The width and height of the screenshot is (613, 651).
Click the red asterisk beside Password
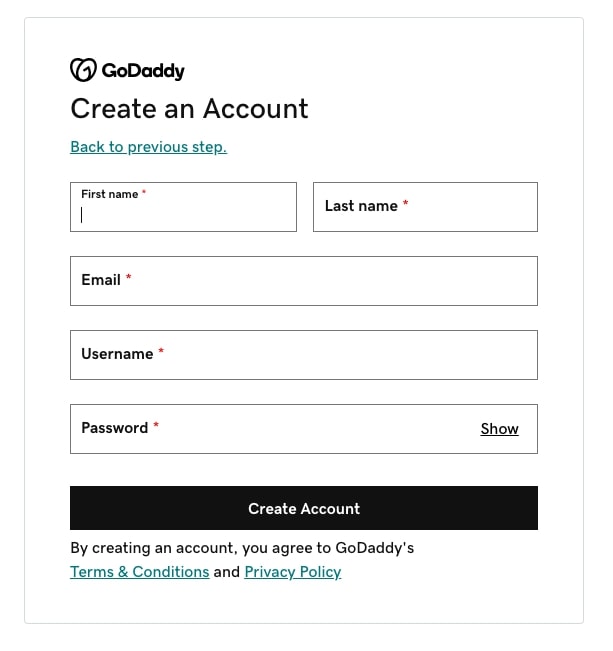point(156,425)
